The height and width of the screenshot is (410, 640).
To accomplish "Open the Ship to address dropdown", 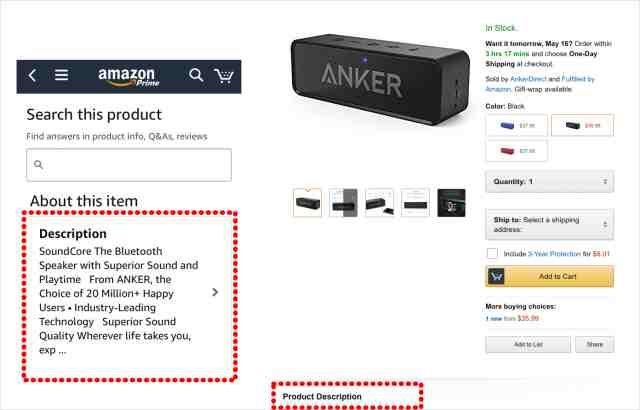I will pos(549,224).
